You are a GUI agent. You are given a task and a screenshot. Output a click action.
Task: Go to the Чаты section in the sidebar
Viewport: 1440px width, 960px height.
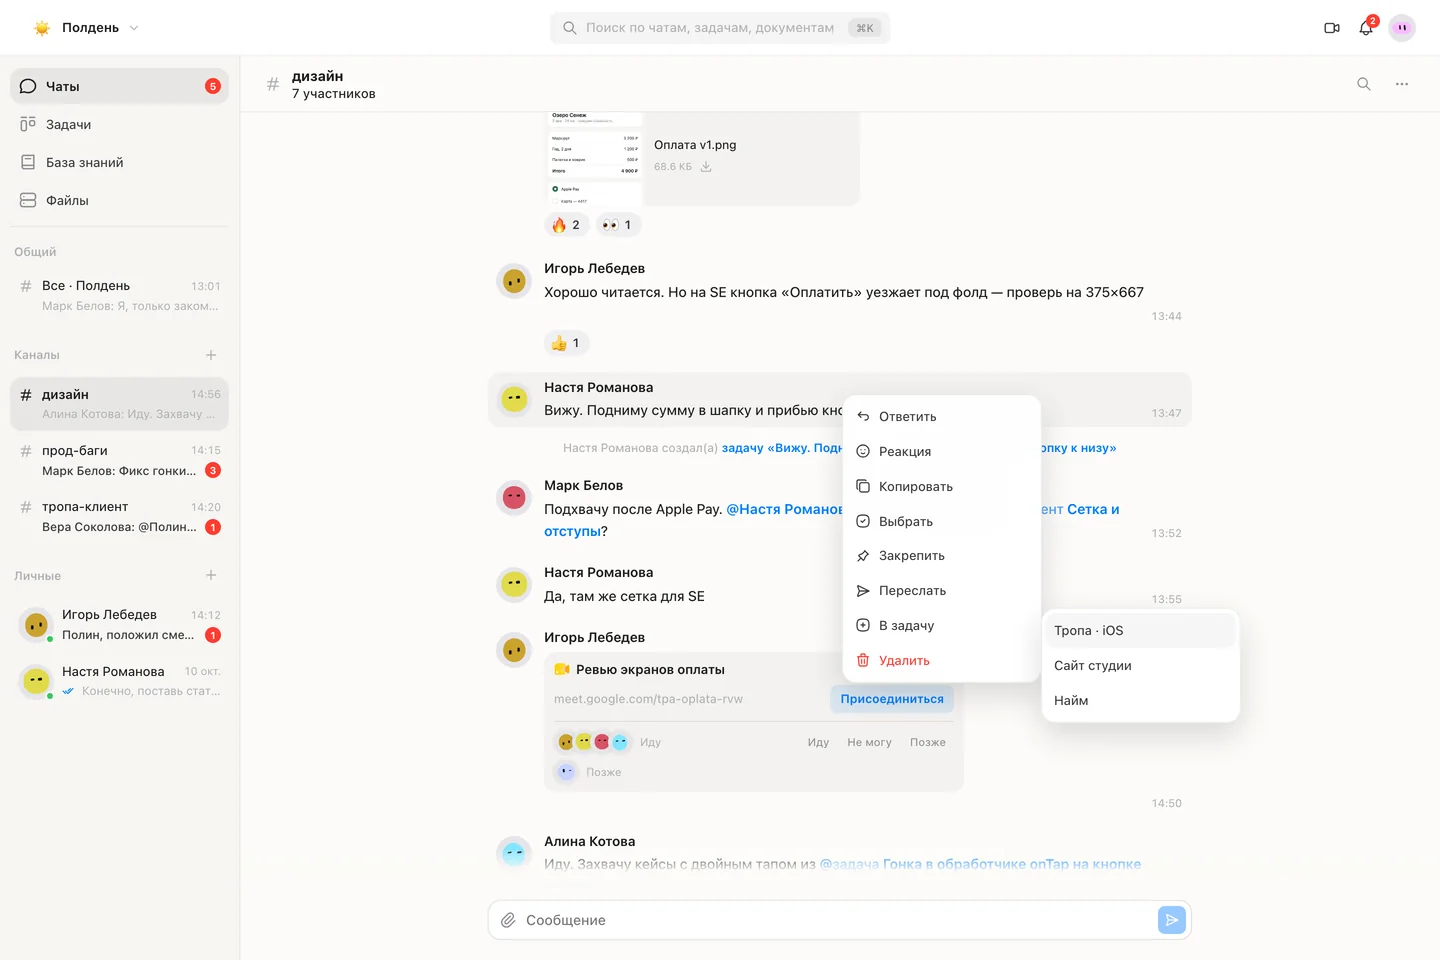click(x=119, y=86)
